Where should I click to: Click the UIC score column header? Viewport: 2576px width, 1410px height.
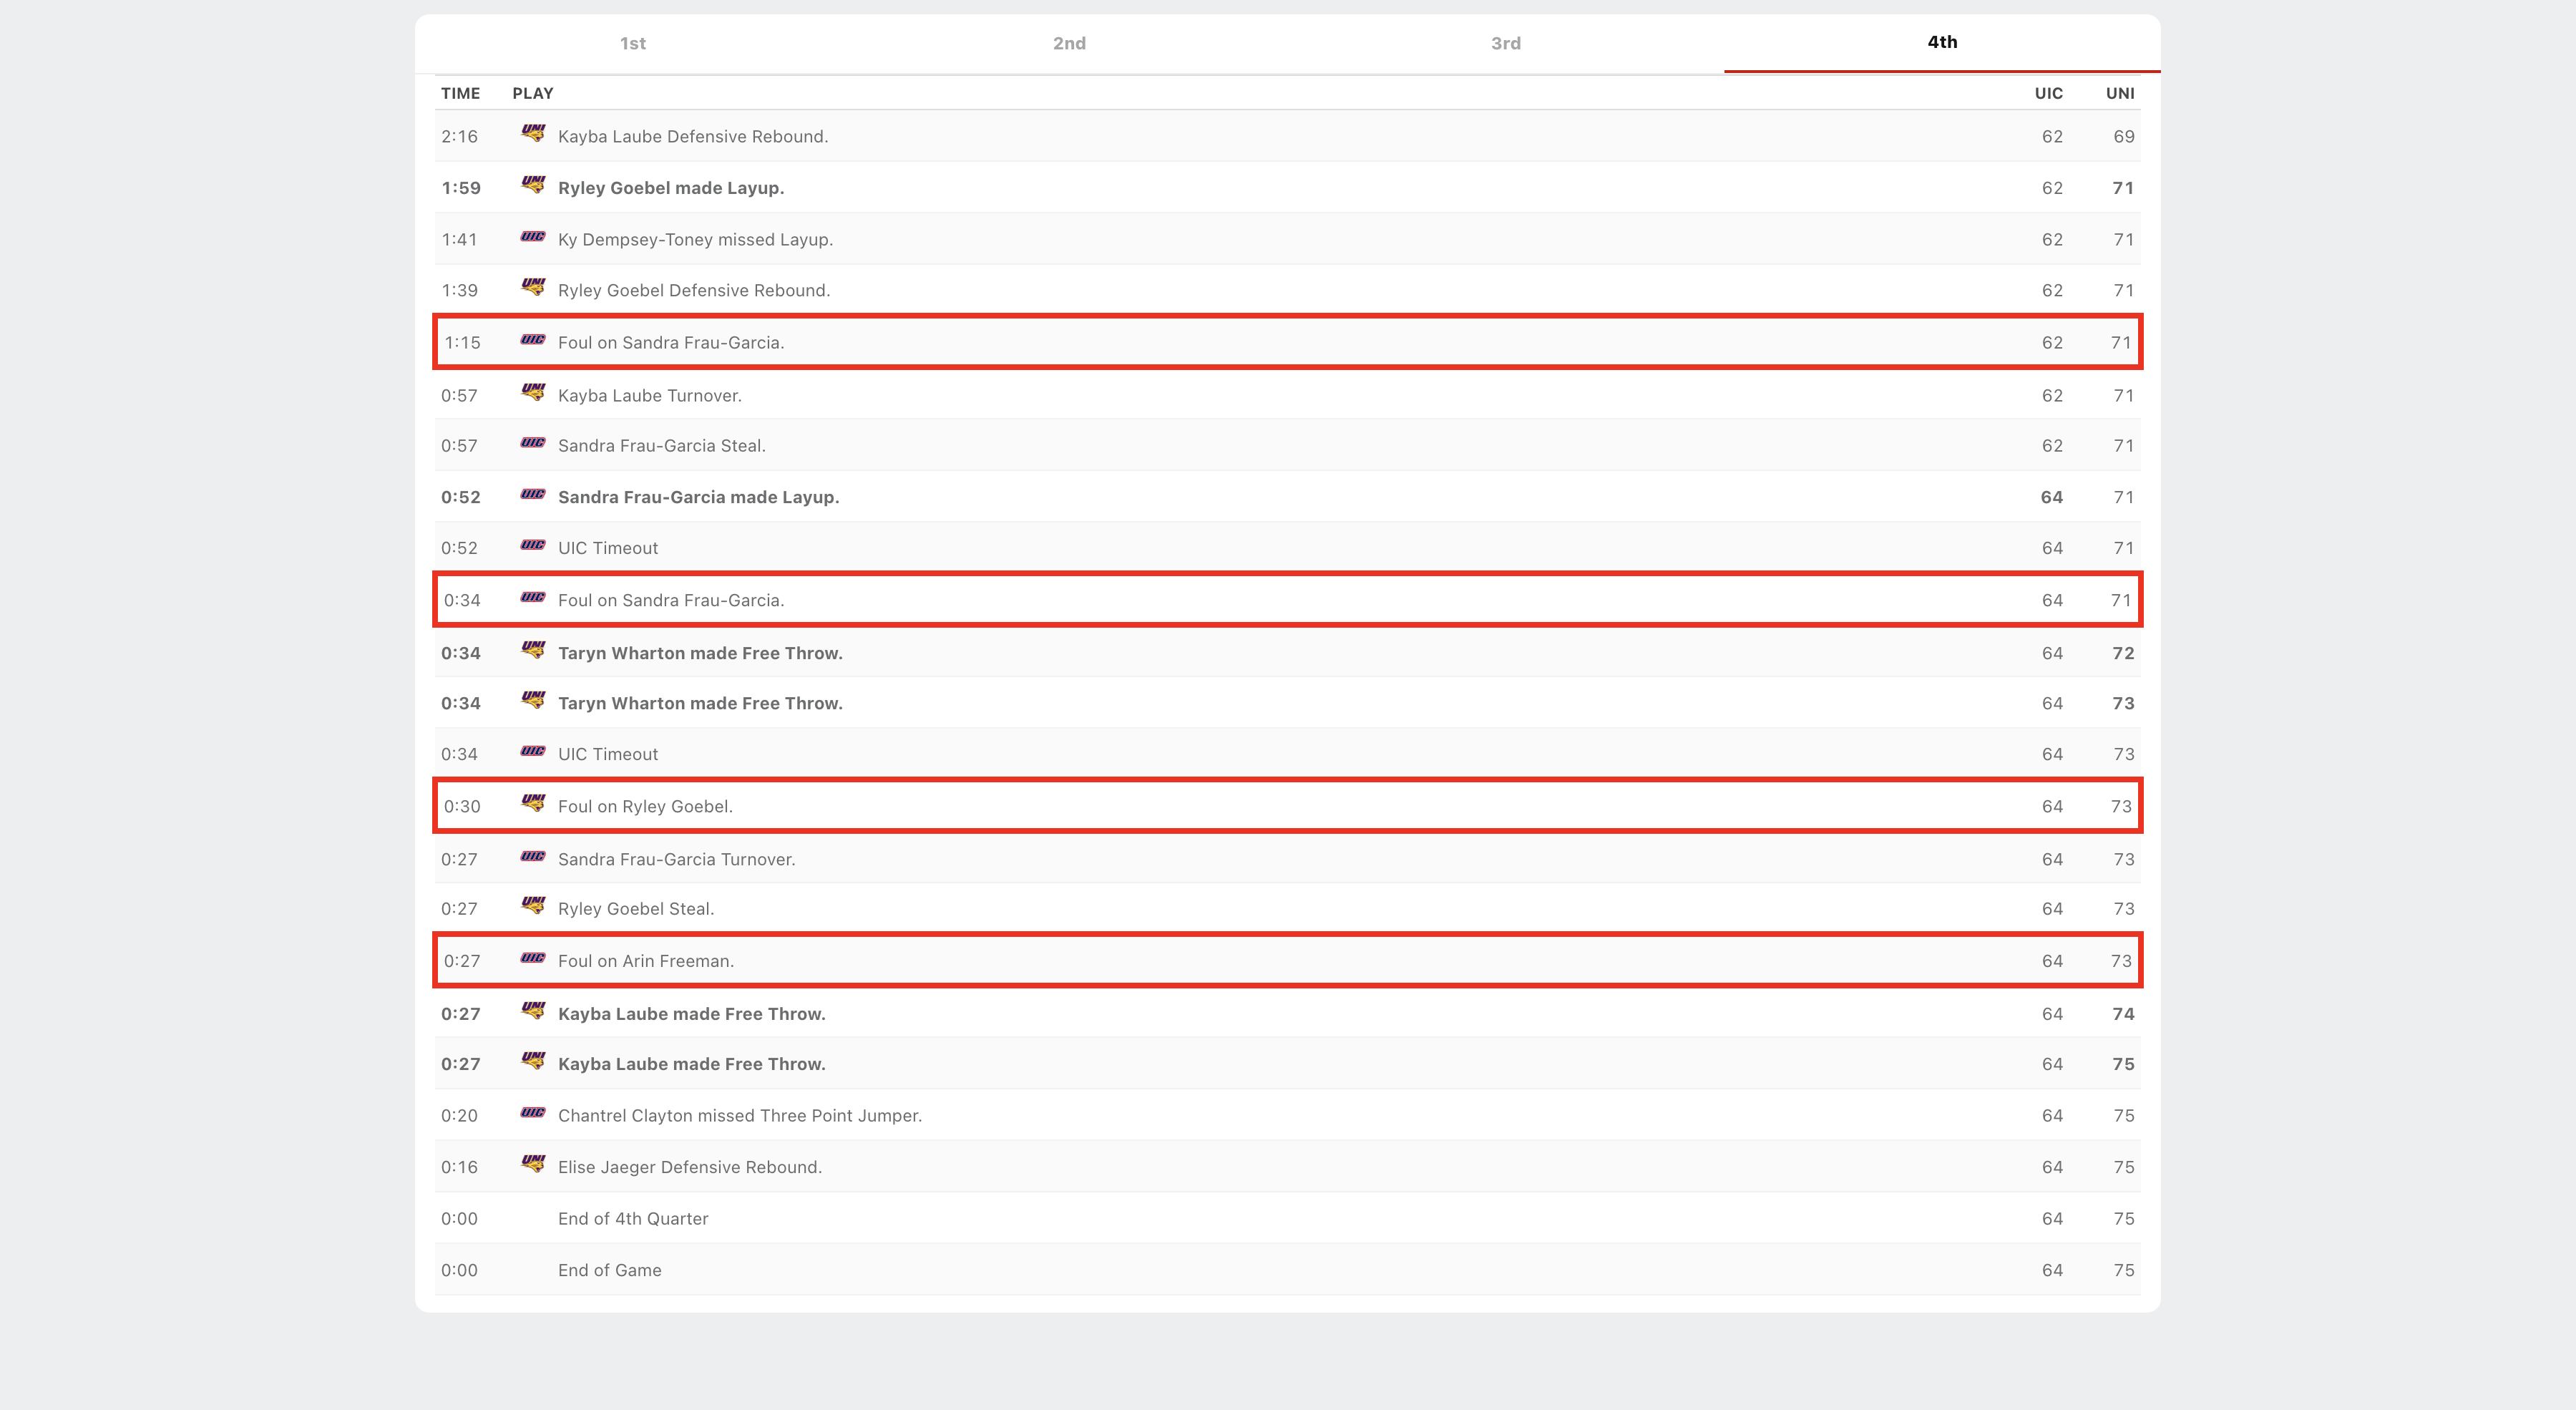(2048, 93)
